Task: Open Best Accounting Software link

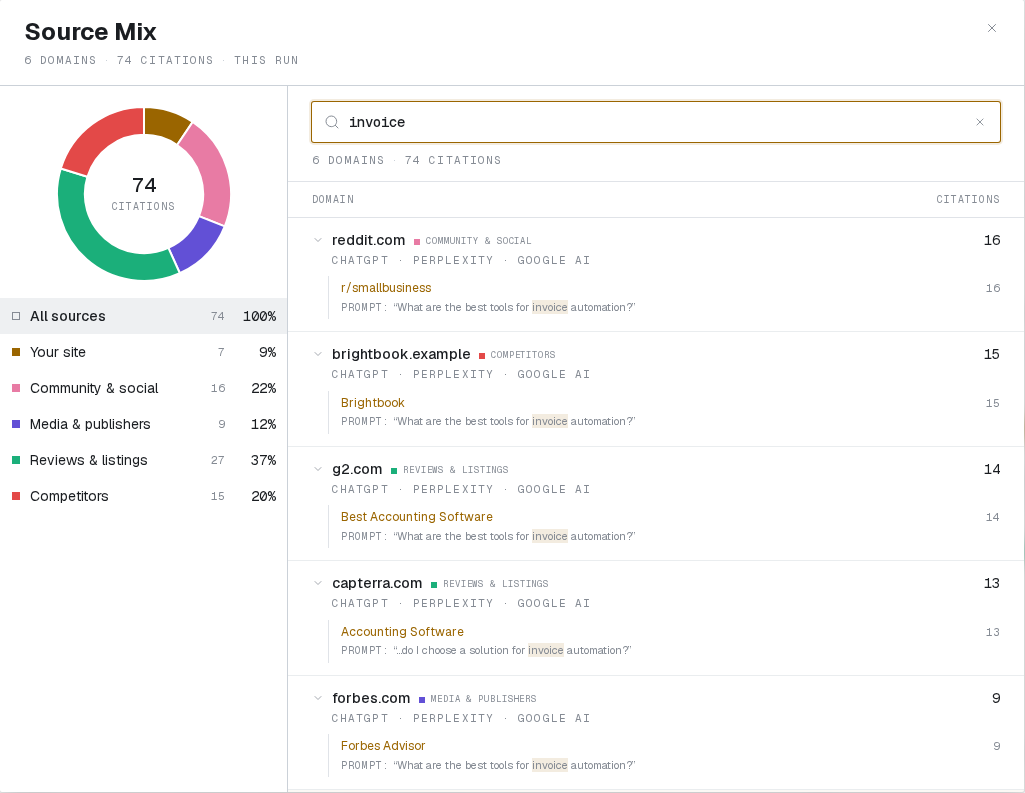Action: coord(416,516)
